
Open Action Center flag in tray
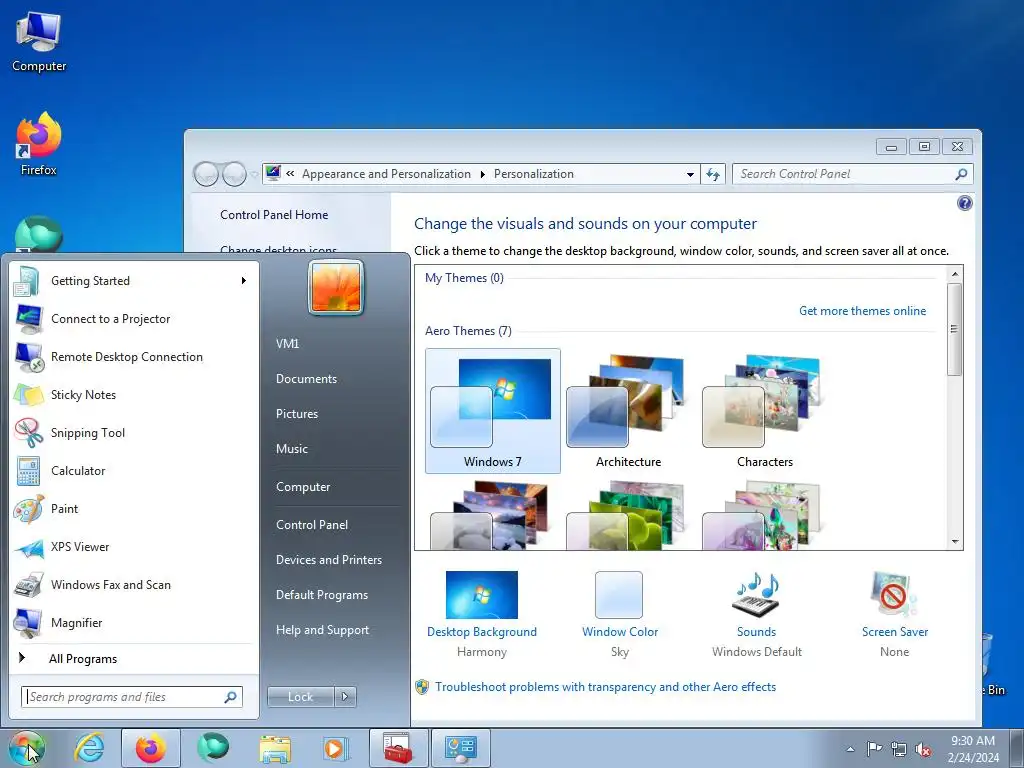pos(874,748)
